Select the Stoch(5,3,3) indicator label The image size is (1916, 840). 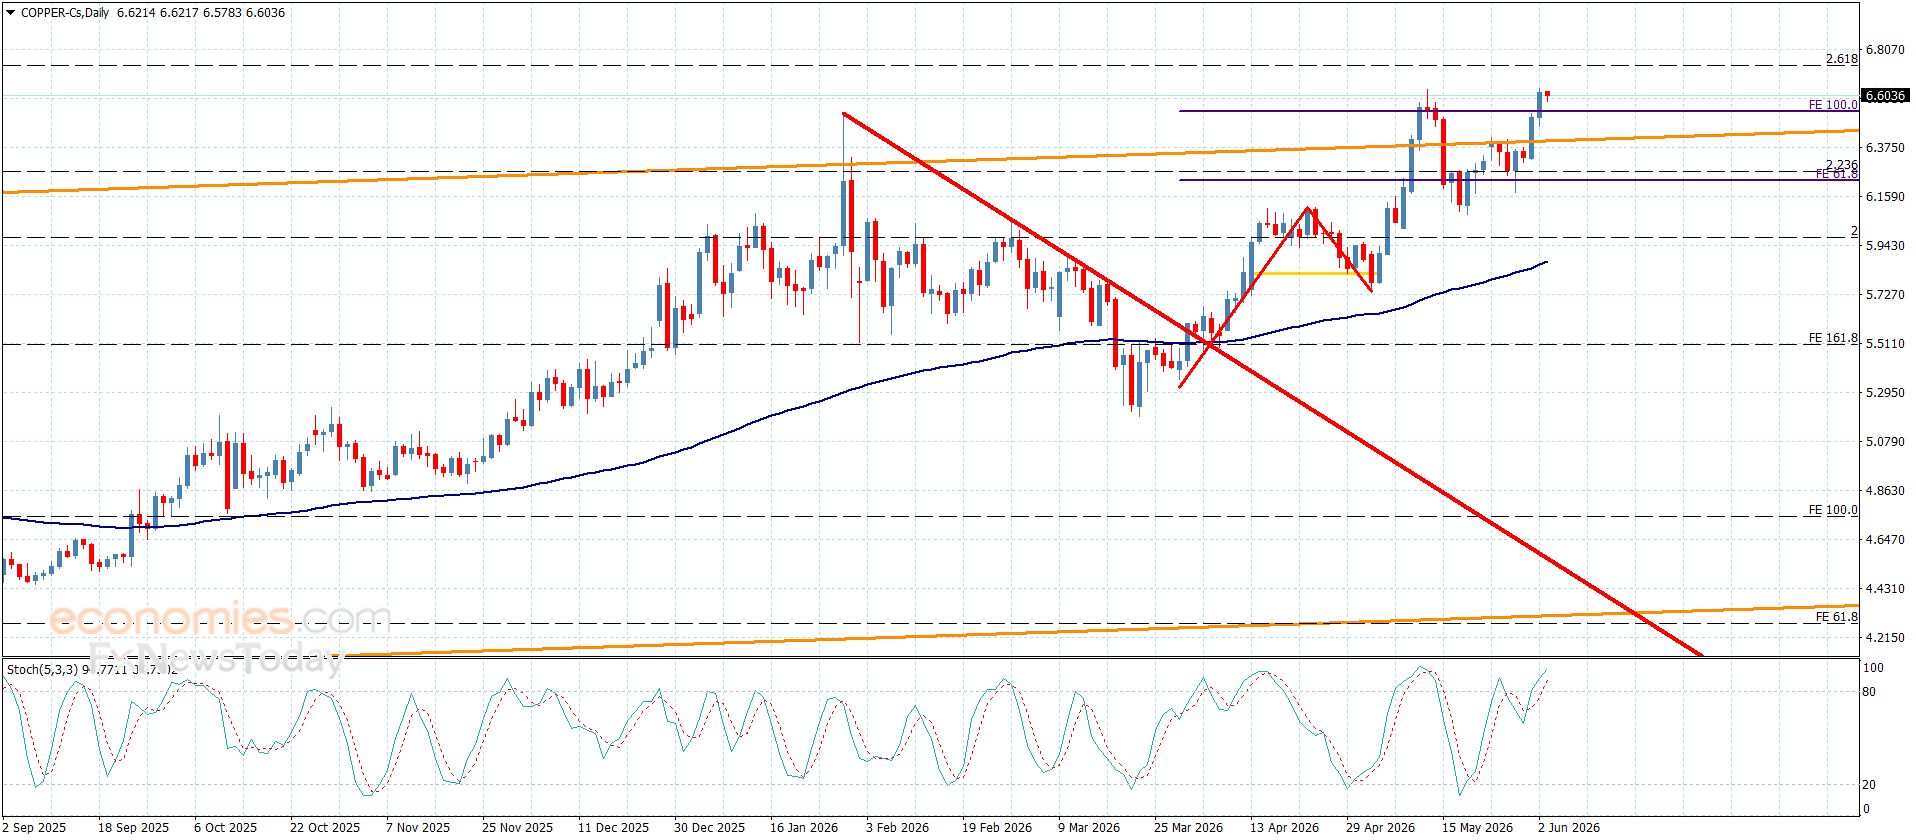tap(41, 668)
